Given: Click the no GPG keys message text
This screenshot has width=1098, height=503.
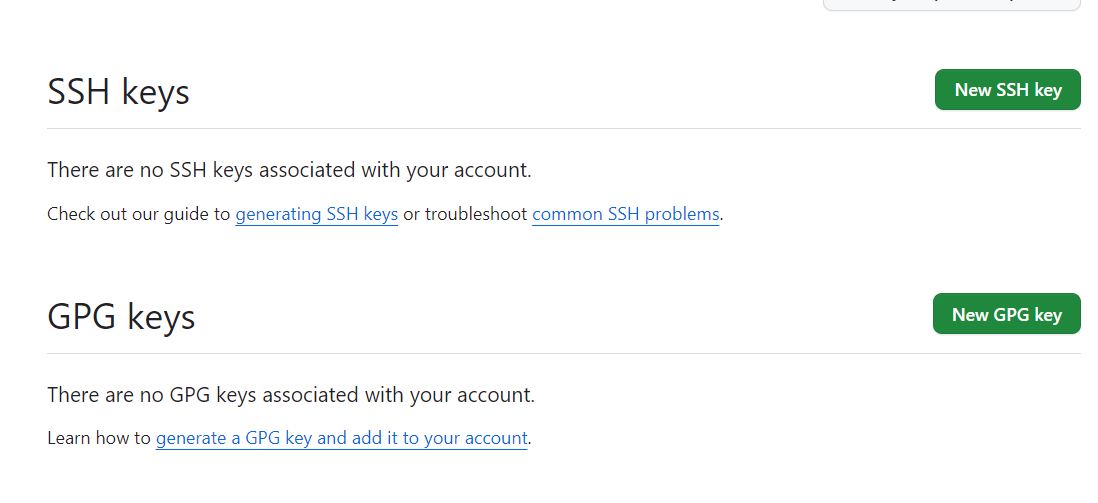Looking at the screenshot, I should (x=291, y=395).
